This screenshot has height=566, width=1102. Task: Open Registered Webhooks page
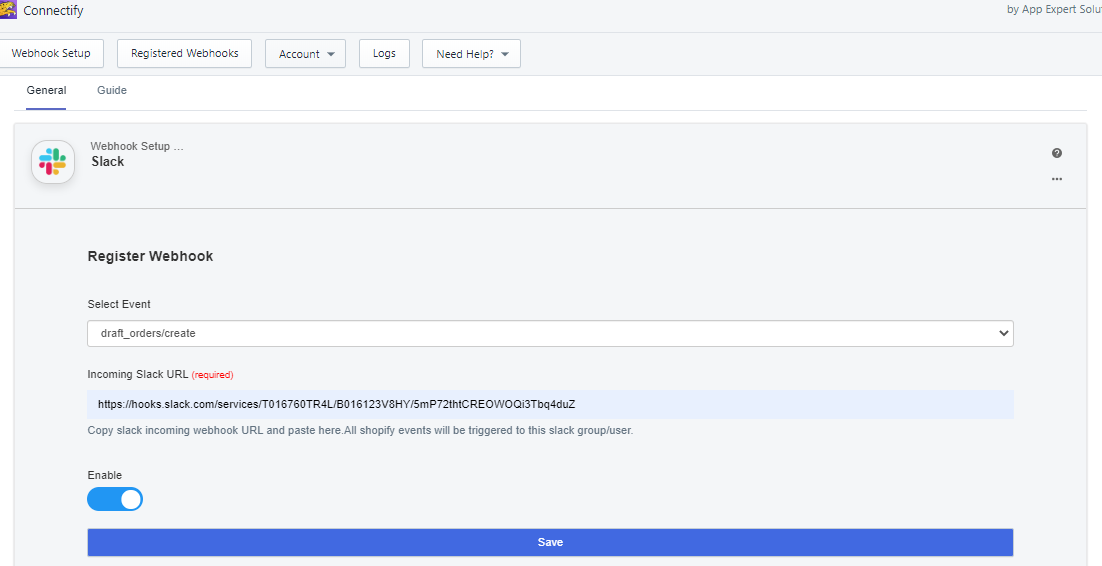[184, 53]
